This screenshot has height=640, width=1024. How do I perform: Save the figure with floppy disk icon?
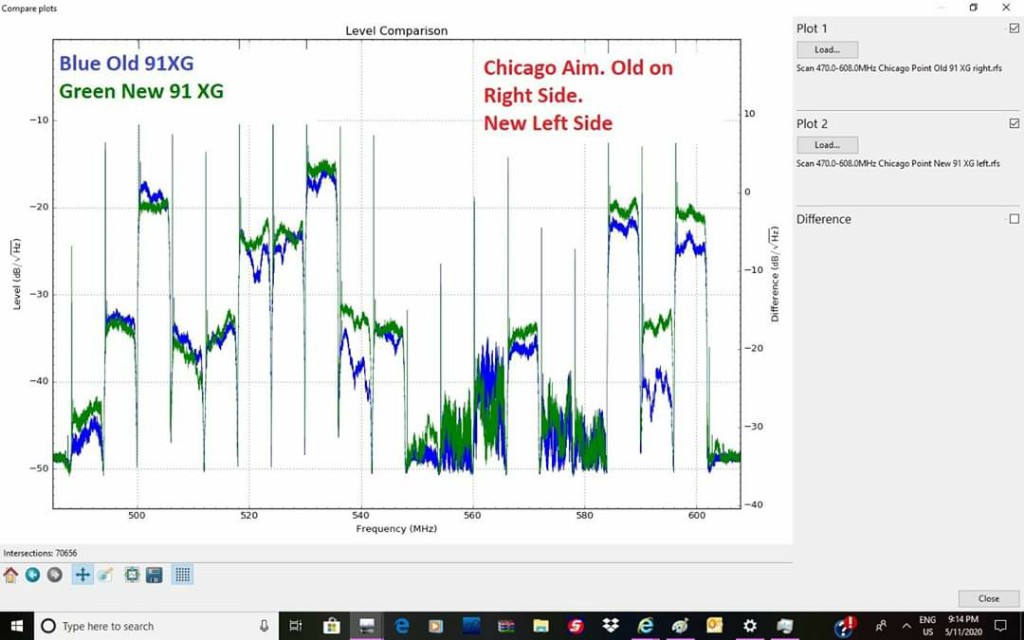(154, 575)
